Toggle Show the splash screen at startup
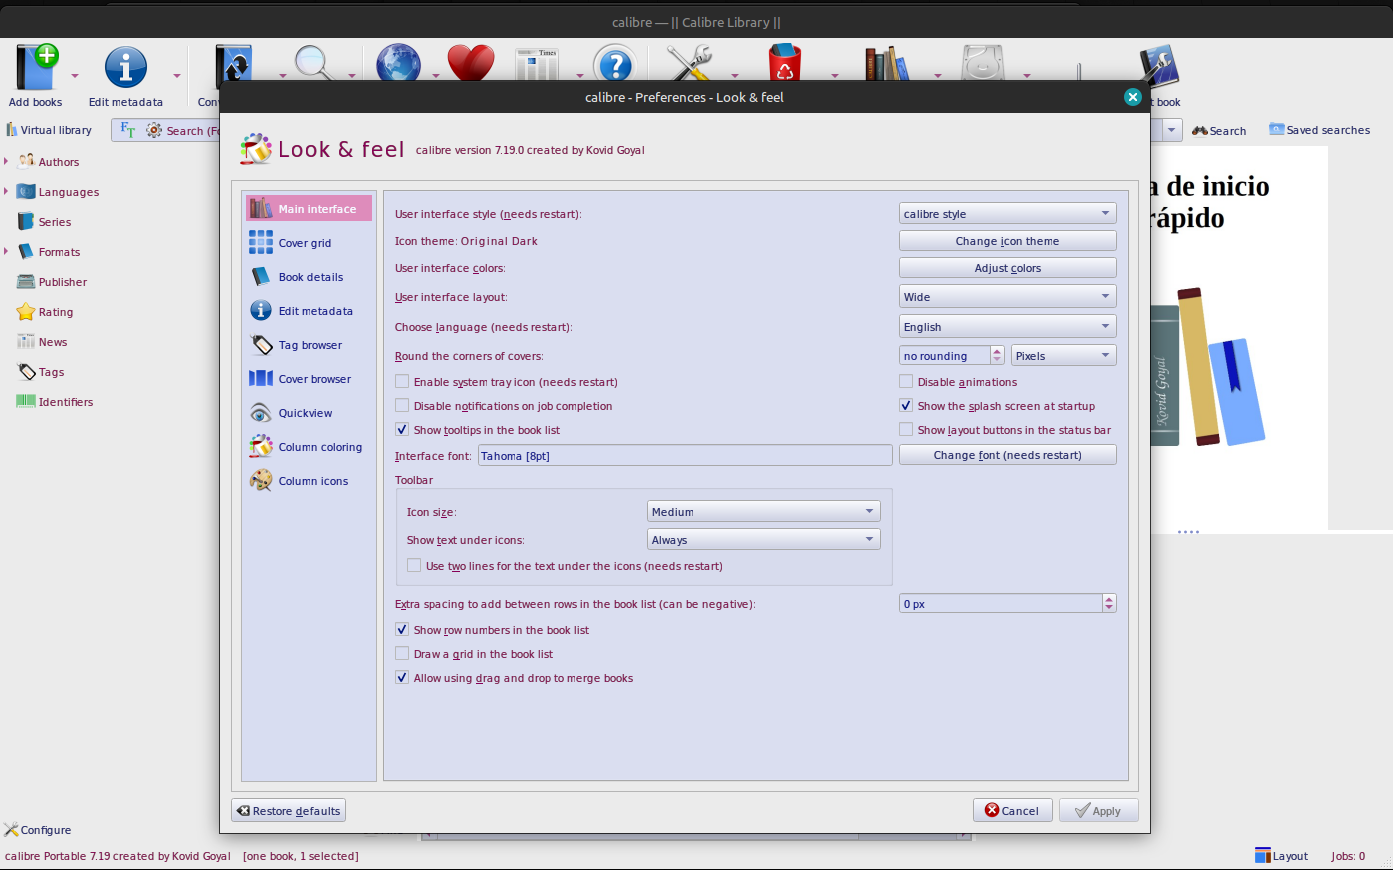This screenshot has width=1393, height=870. click(906, 406)
